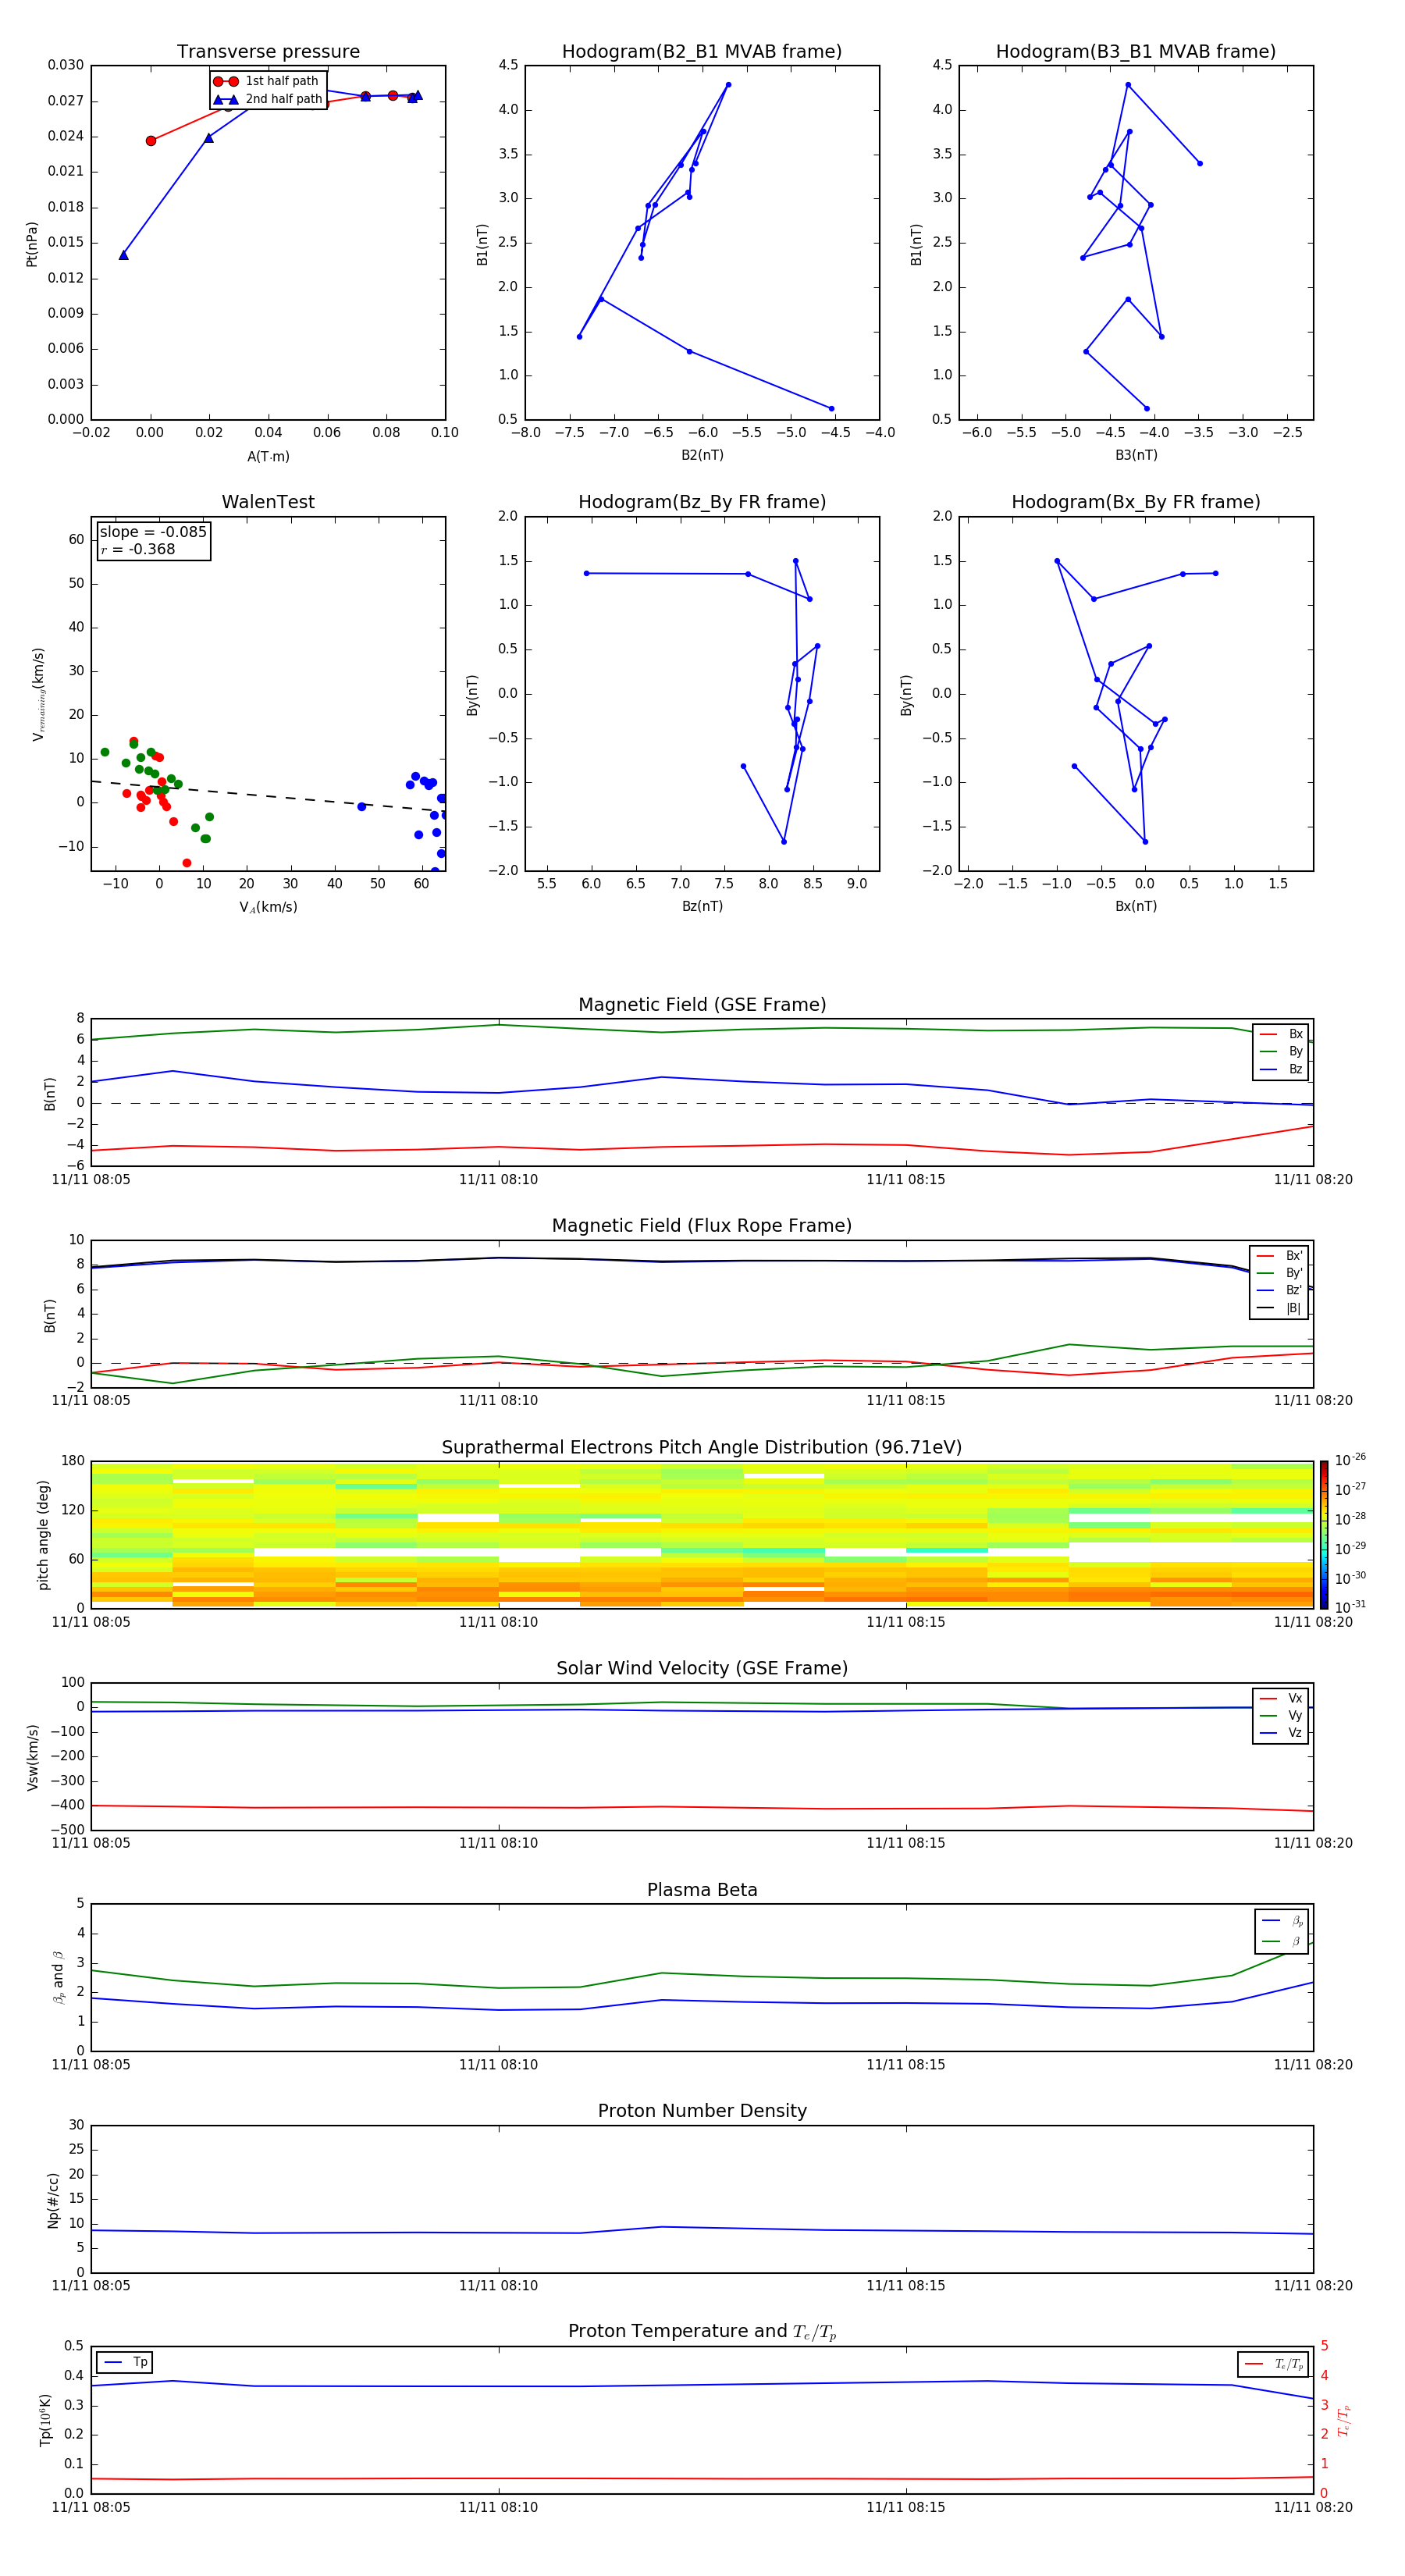Click the Vz legend entry in velocity panel
This screenshot has width=1405, height=2576.
(x=1281, y=1733)
